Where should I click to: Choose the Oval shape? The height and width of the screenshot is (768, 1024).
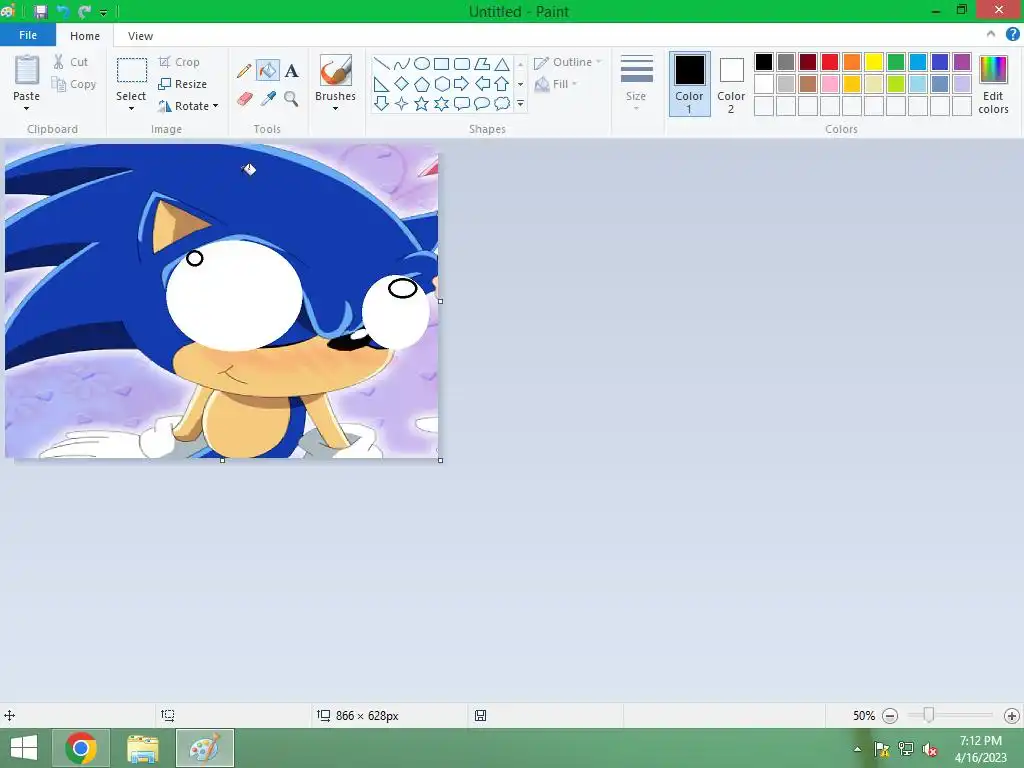(422, 64)
